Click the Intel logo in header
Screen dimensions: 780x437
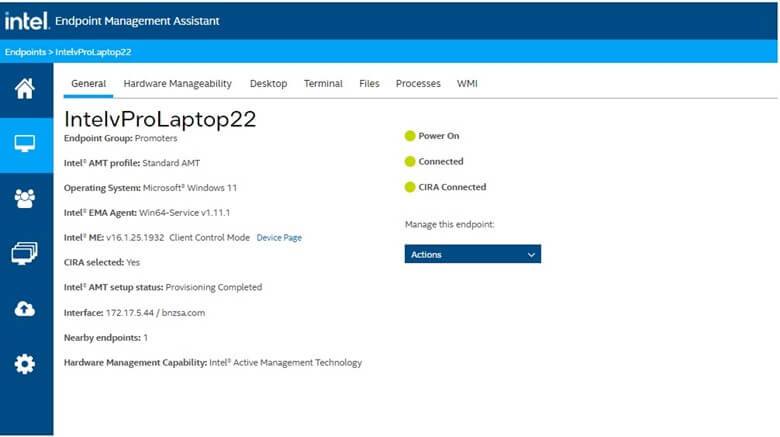[27, 21]
